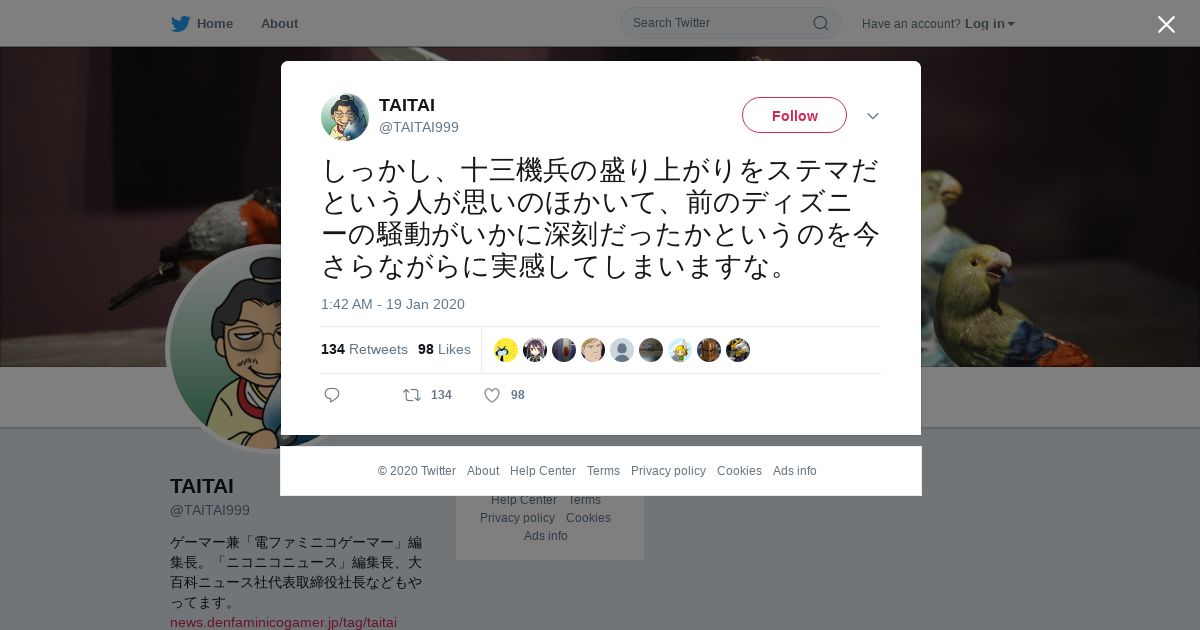1200x630 pixels.
Task: Go to Home in top navigation
Action: (215, 24)
